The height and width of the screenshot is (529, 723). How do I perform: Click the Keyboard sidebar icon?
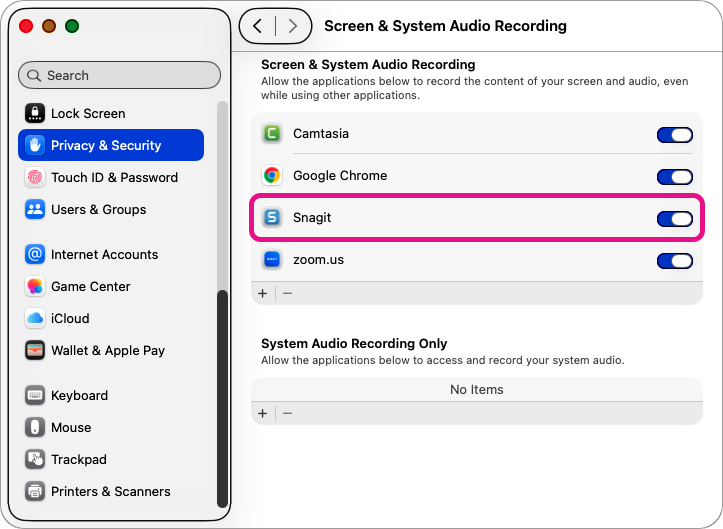pos(35,395)
